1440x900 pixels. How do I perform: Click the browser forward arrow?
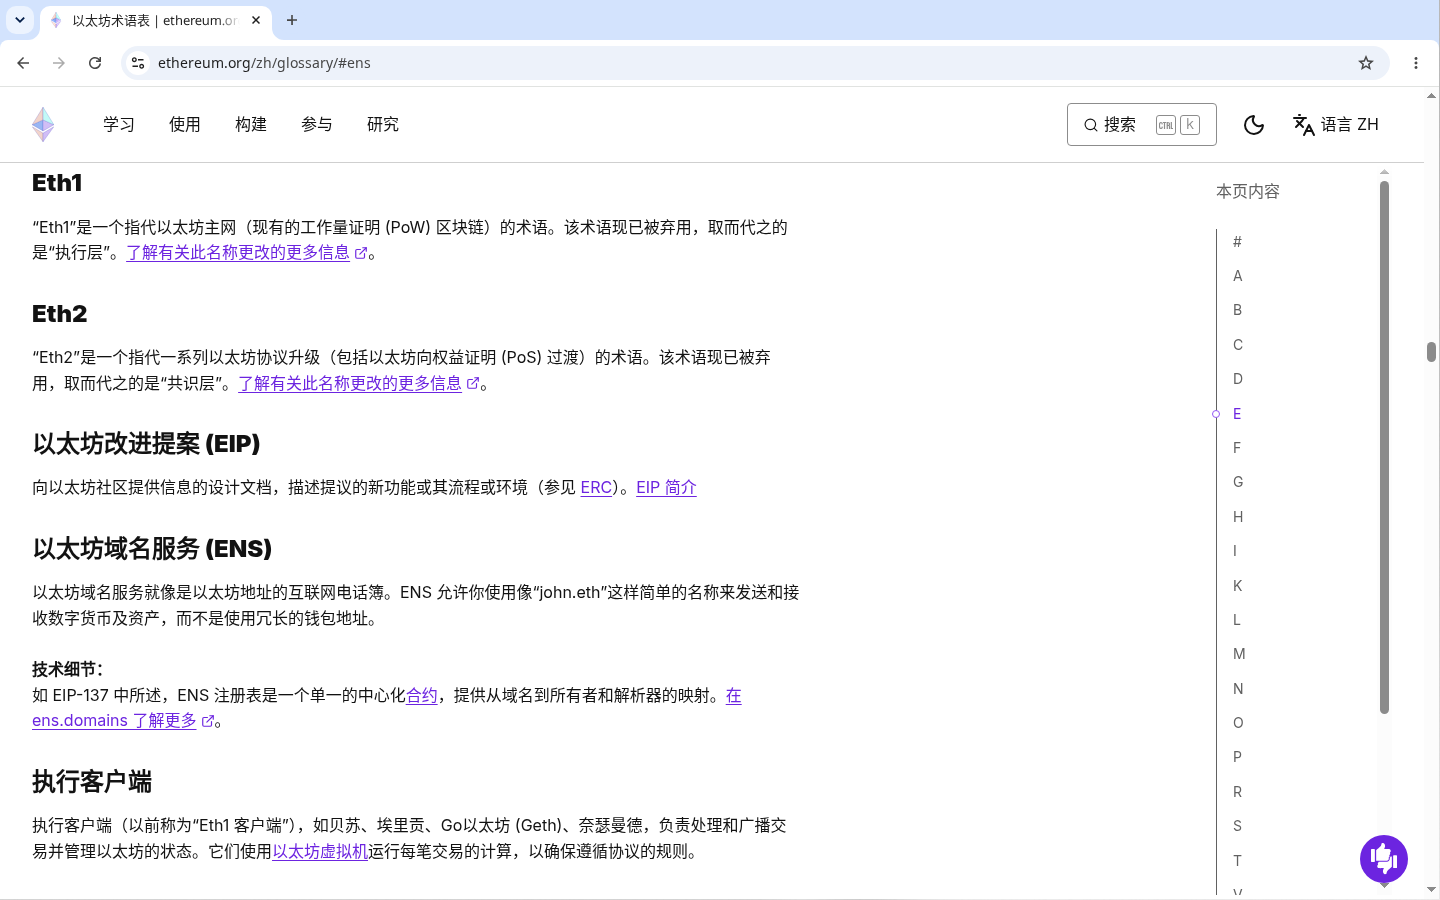pos(59,62)
